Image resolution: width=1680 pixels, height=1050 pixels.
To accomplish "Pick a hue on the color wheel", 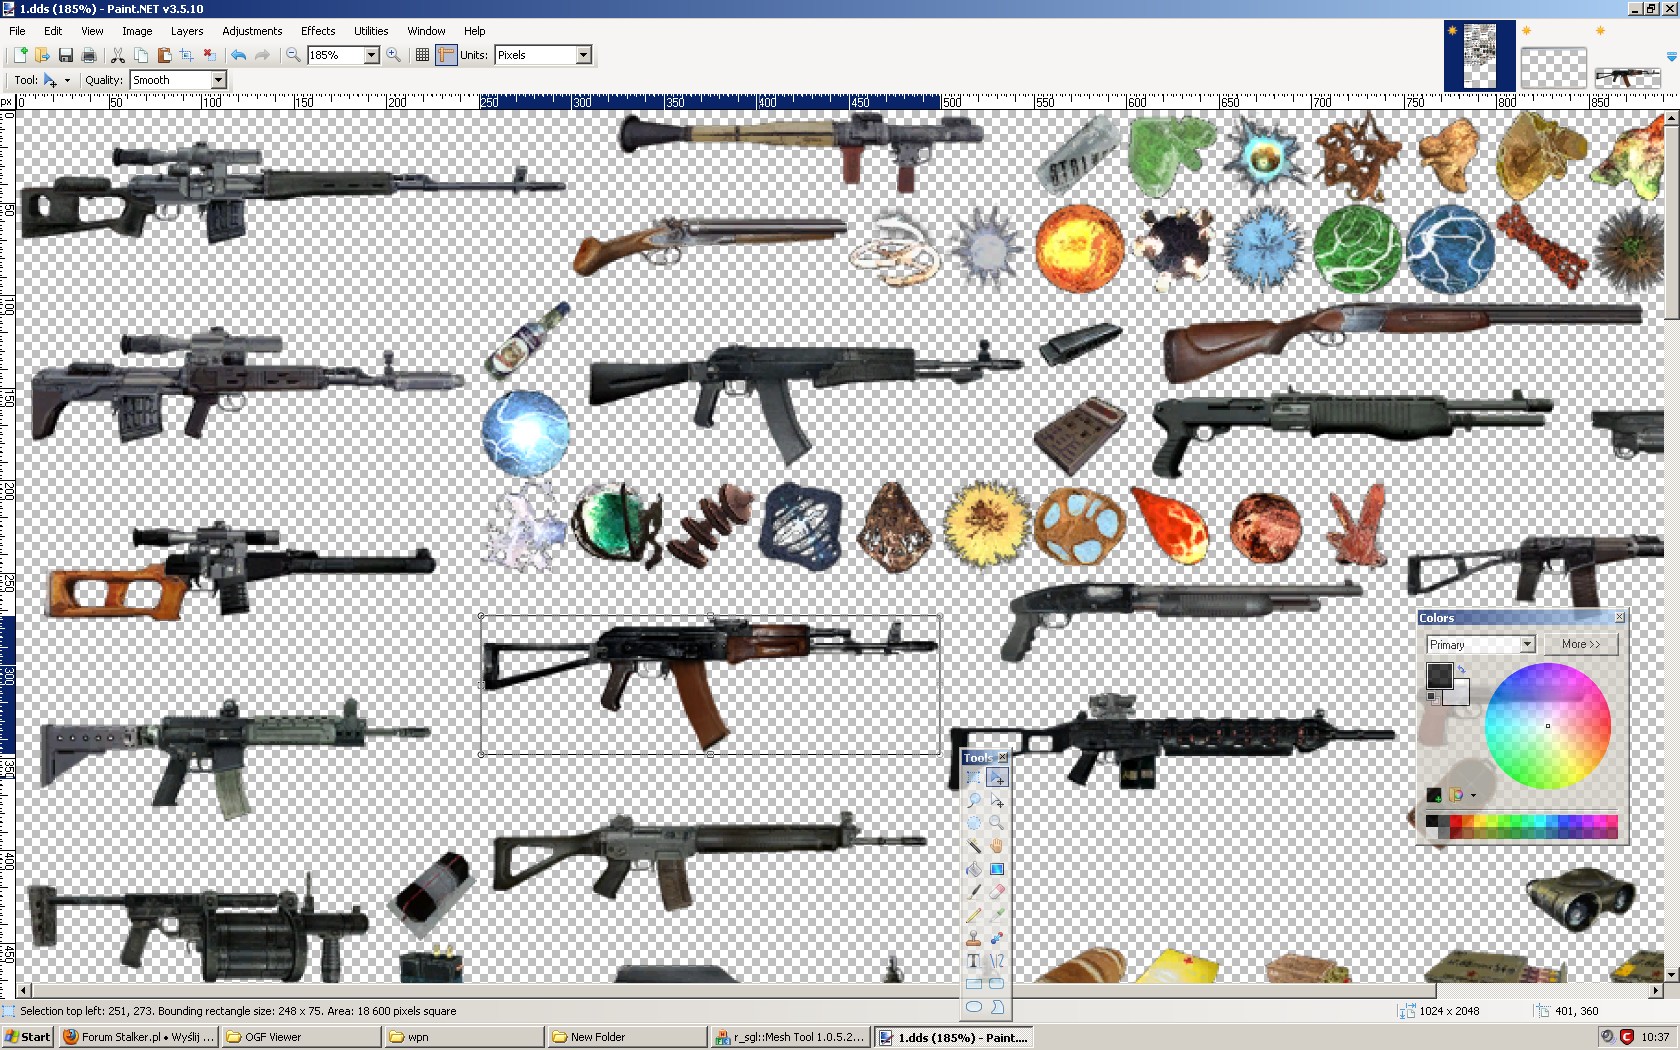I will pos(1547,726).
